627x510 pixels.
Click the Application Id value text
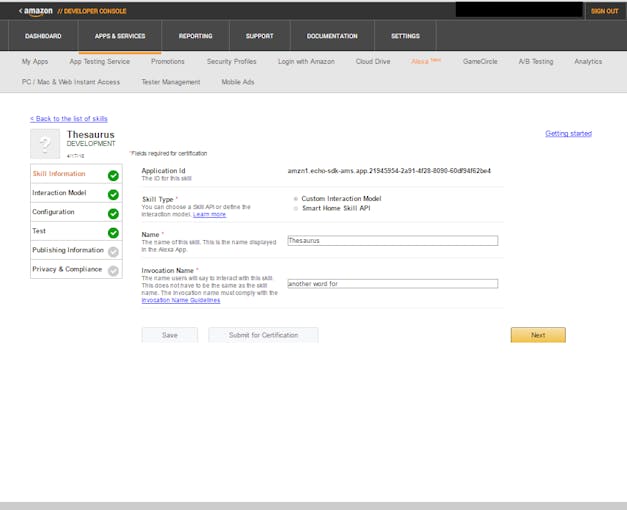(x=389, y=171)
